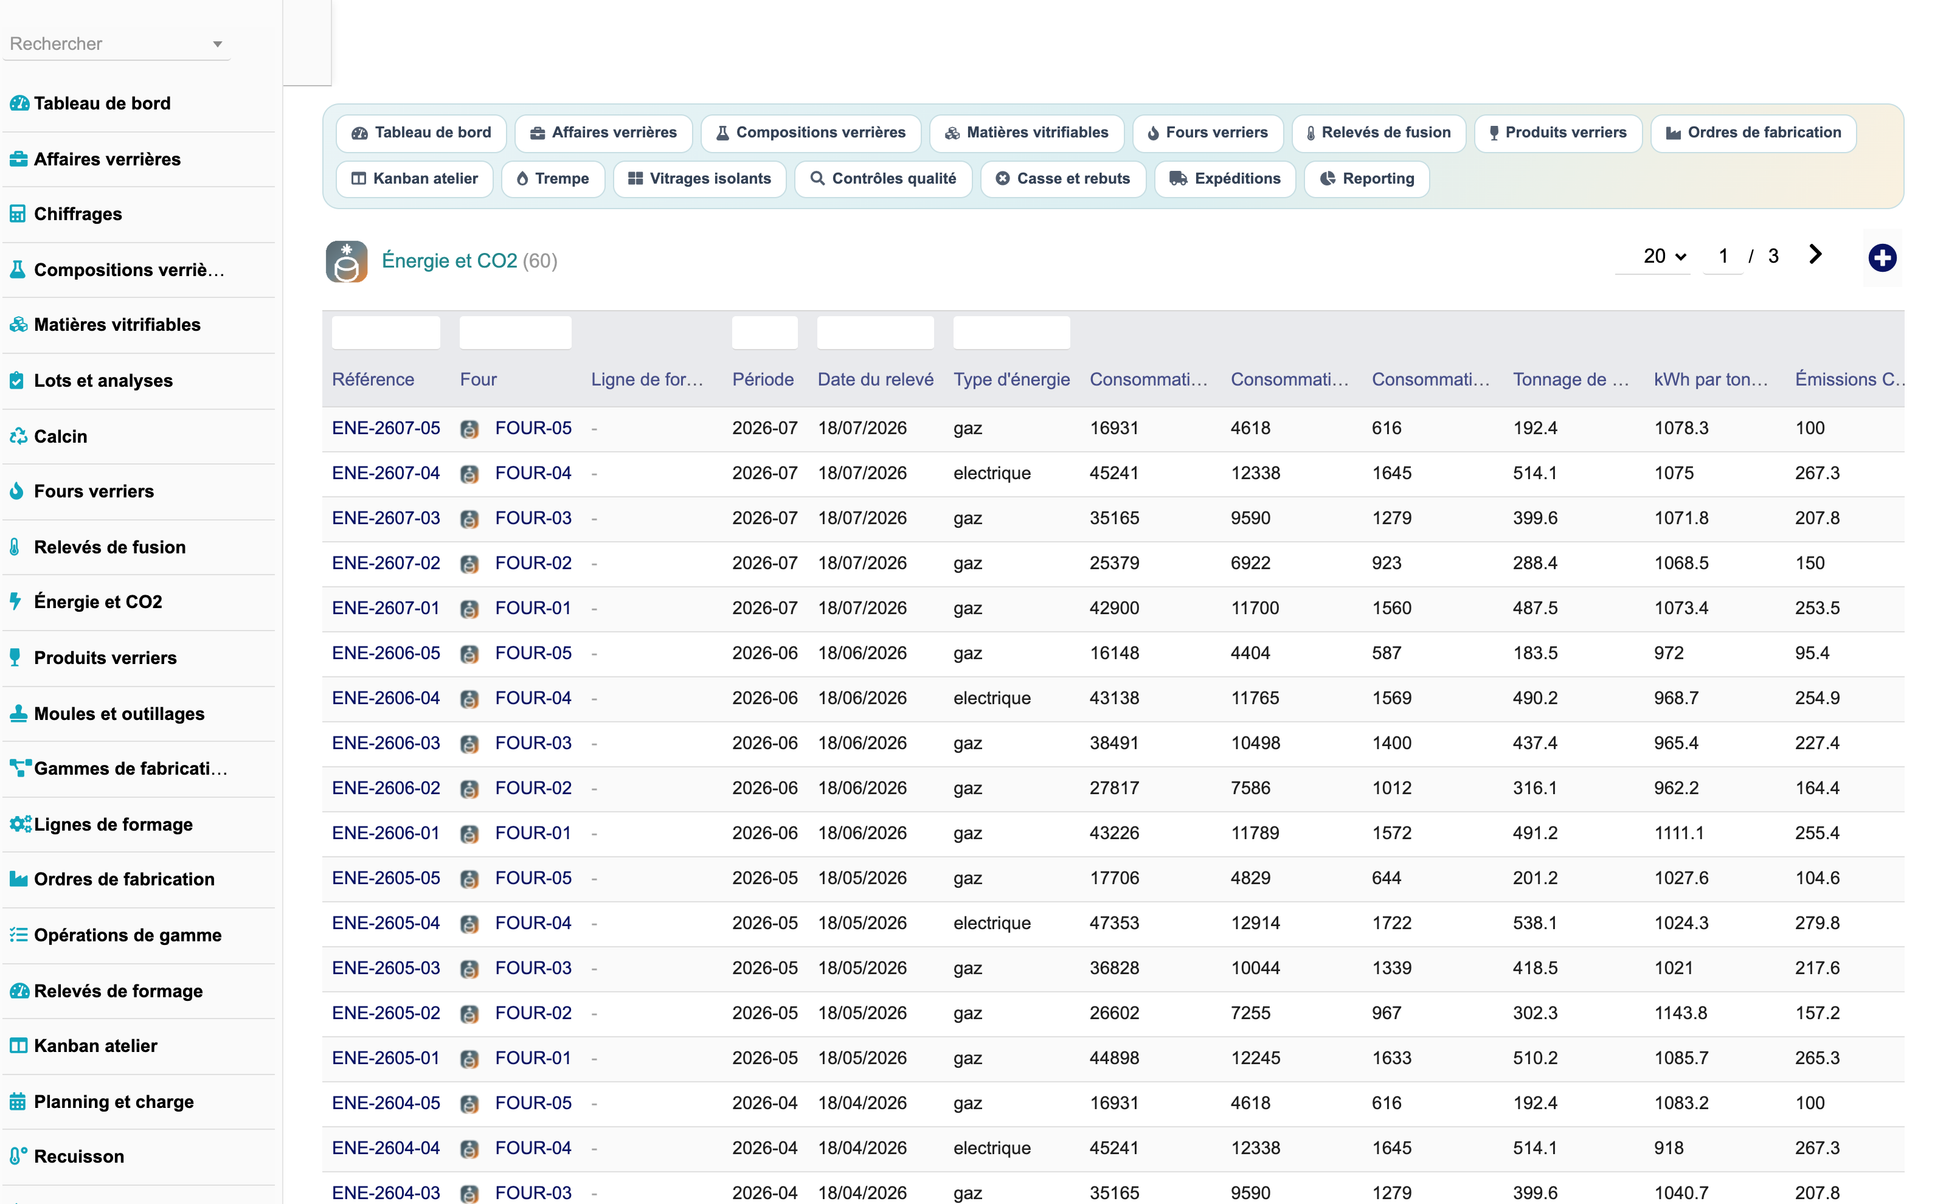Open FOUR-02 link in ENE-2607-02 row
1946x1204 pixels.
point(533,563)
